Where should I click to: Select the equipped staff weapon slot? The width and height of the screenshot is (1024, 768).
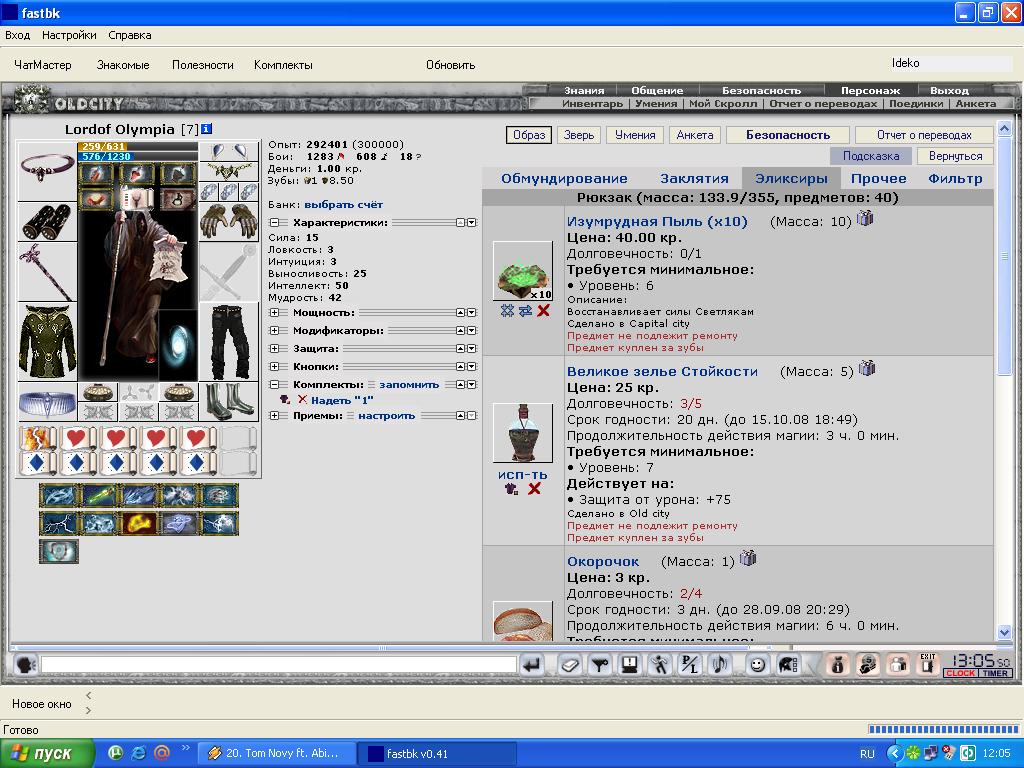(47, 272)
